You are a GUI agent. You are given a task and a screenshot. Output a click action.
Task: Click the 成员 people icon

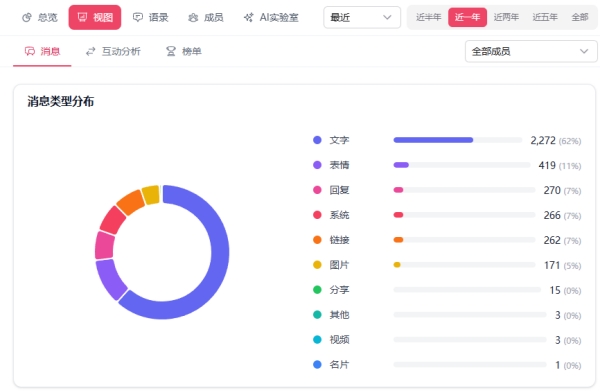[193, 18]
